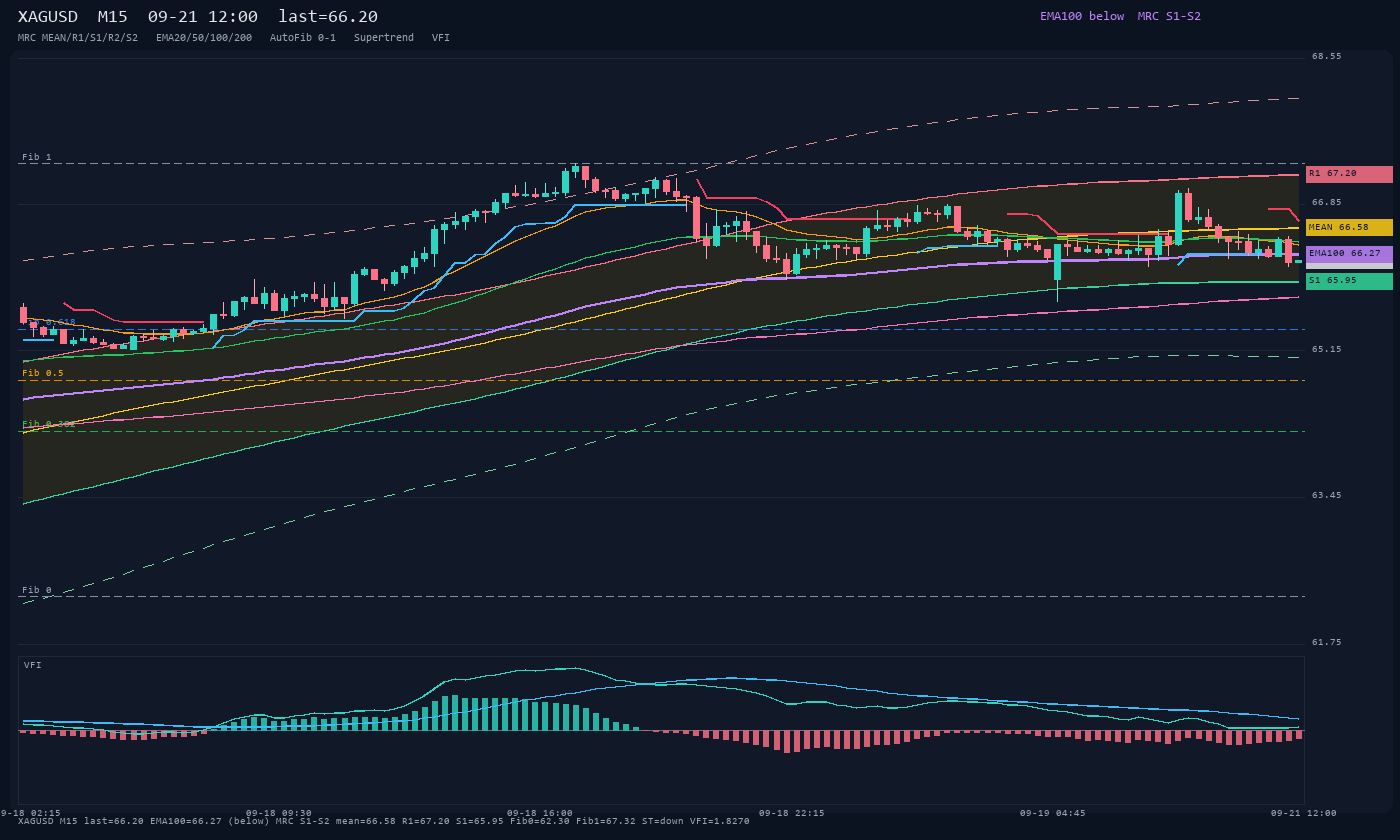
Task: Select the EMA100 66.27 price tag
Action: pyautogui.click(x=1349, y=254)
